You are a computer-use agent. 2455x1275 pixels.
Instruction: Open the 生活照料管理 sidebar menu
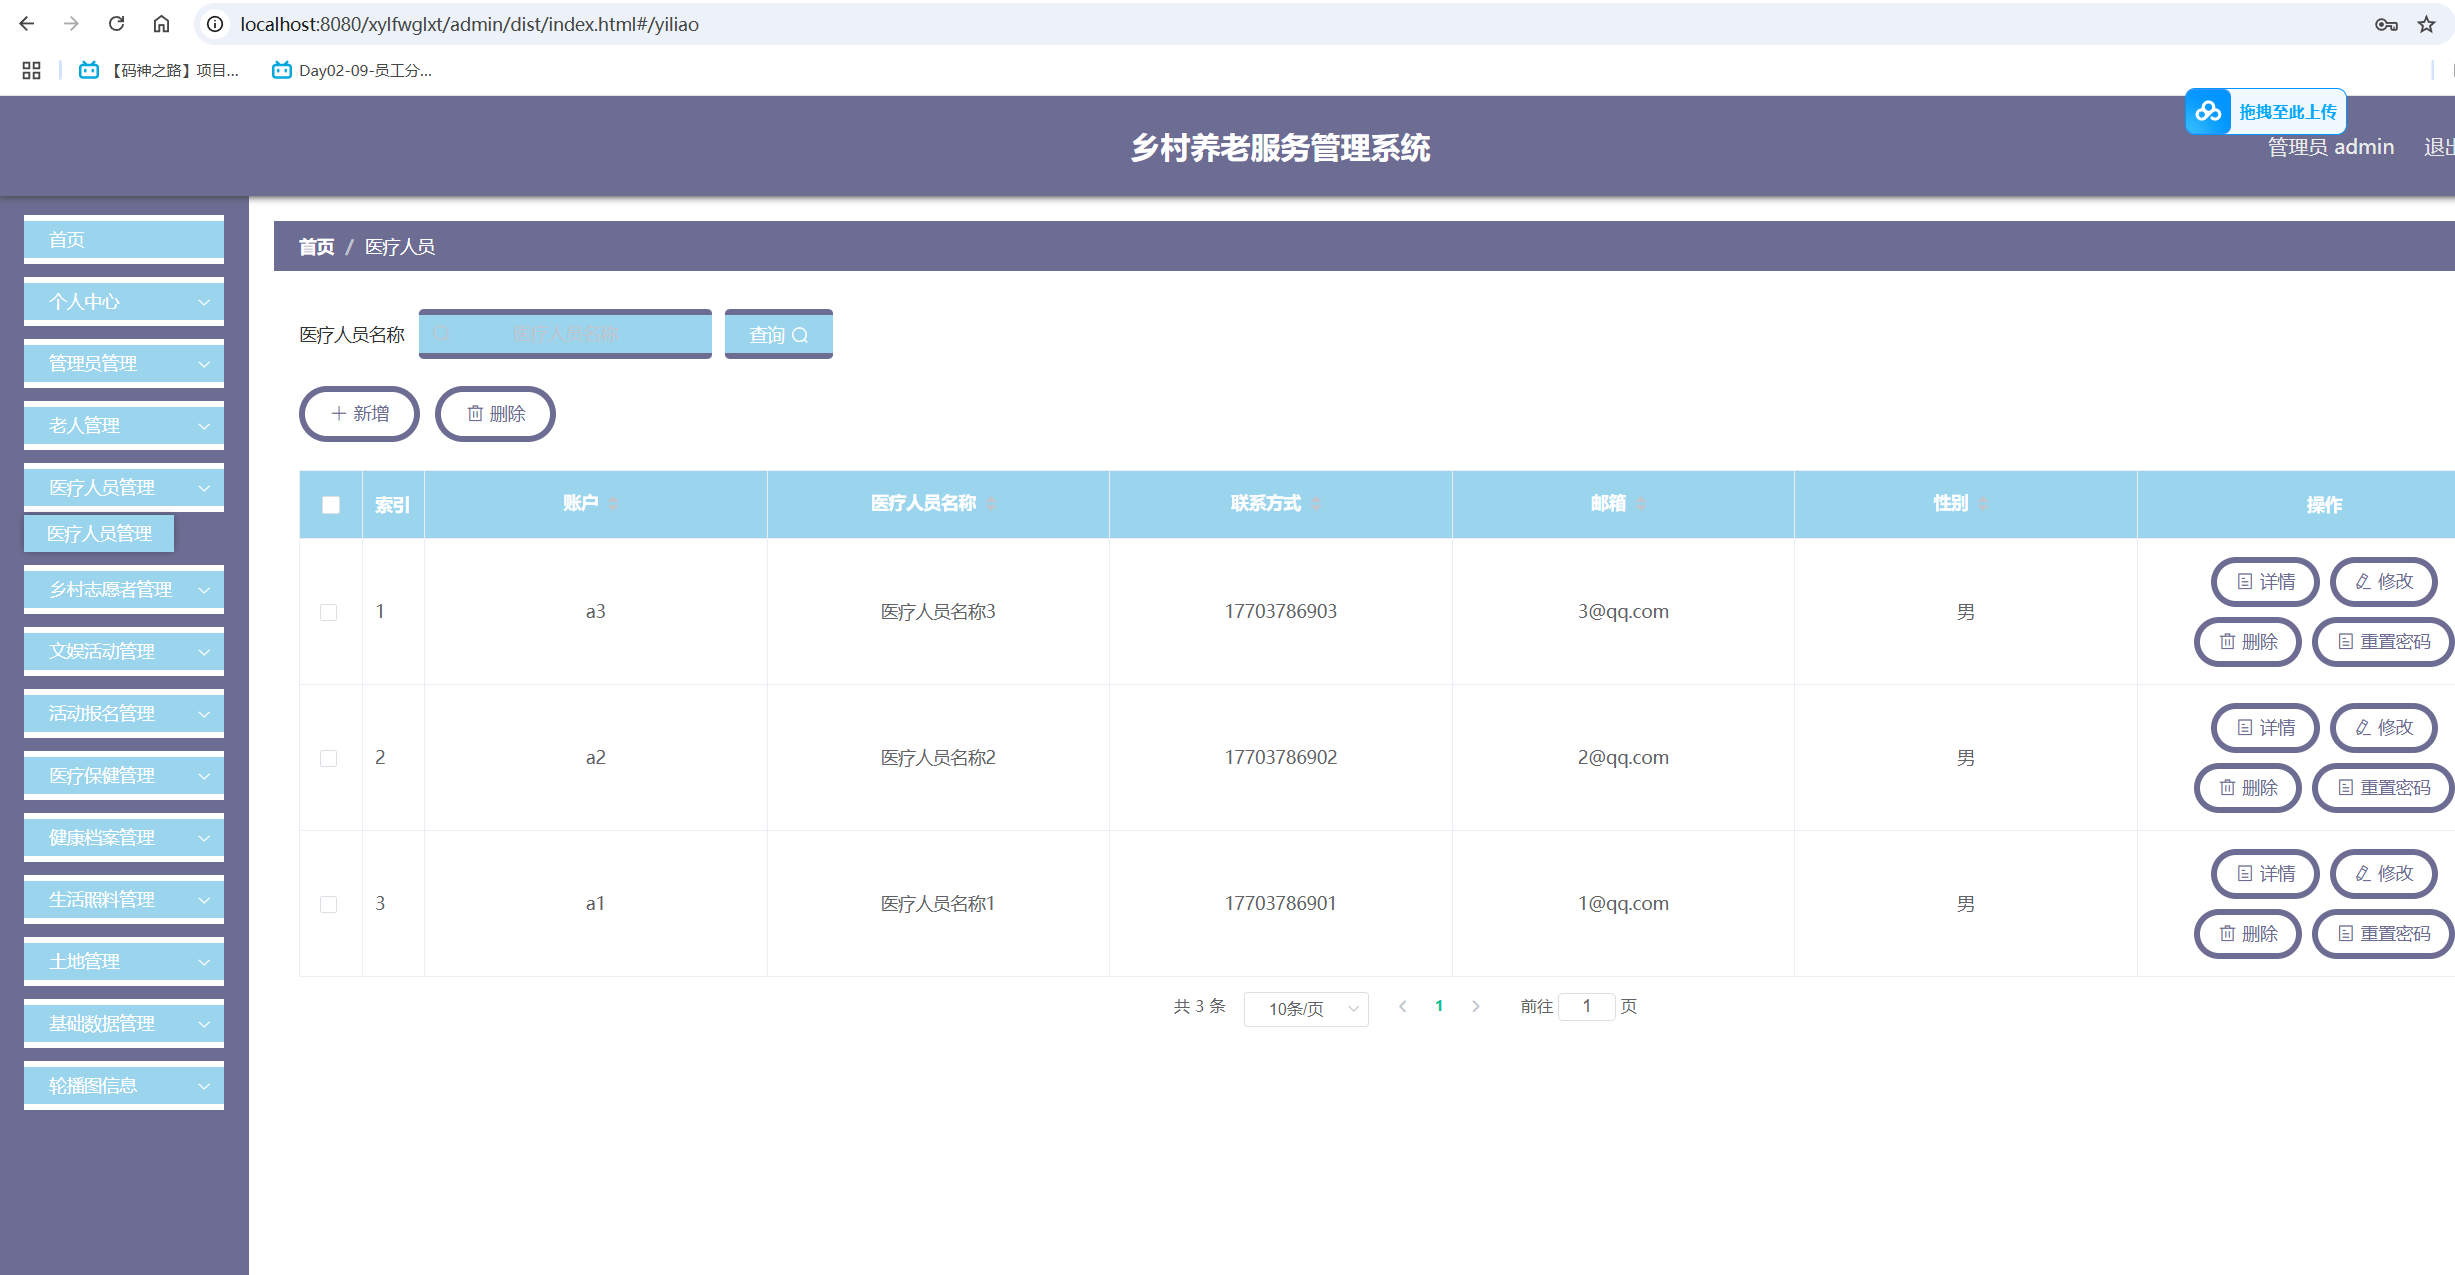124,900
